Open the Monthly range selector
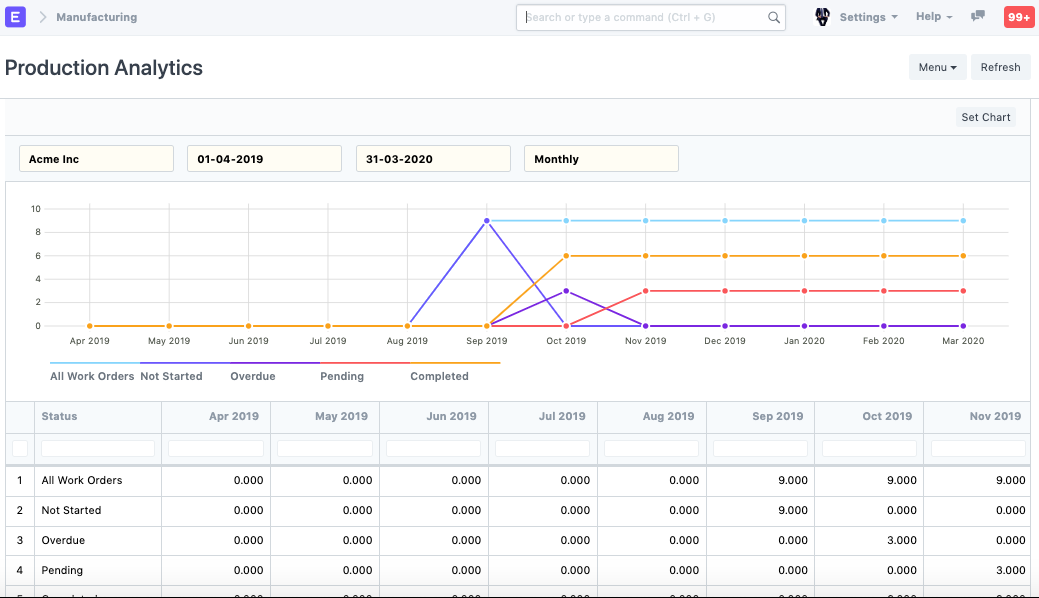The height and width of the screenshot is (598, 1039). click(x=601, y=159)
